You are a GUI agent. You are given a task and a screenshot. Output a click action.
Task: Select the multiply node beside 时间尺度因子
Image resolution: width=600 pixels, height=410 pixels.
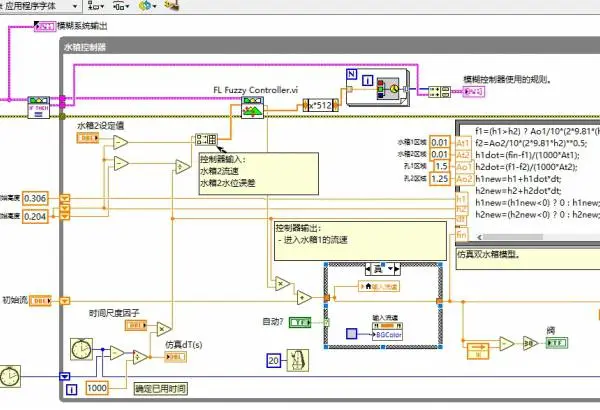click(x=164, y=329)
